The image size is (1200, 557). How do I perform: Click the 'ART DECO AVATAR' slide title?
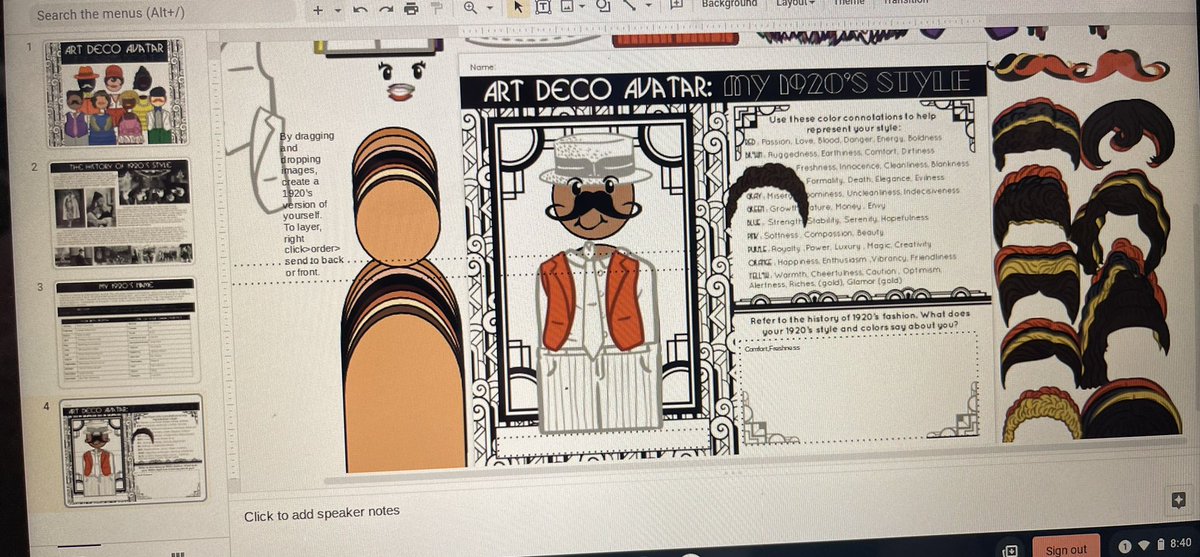[x=597, y=90]
